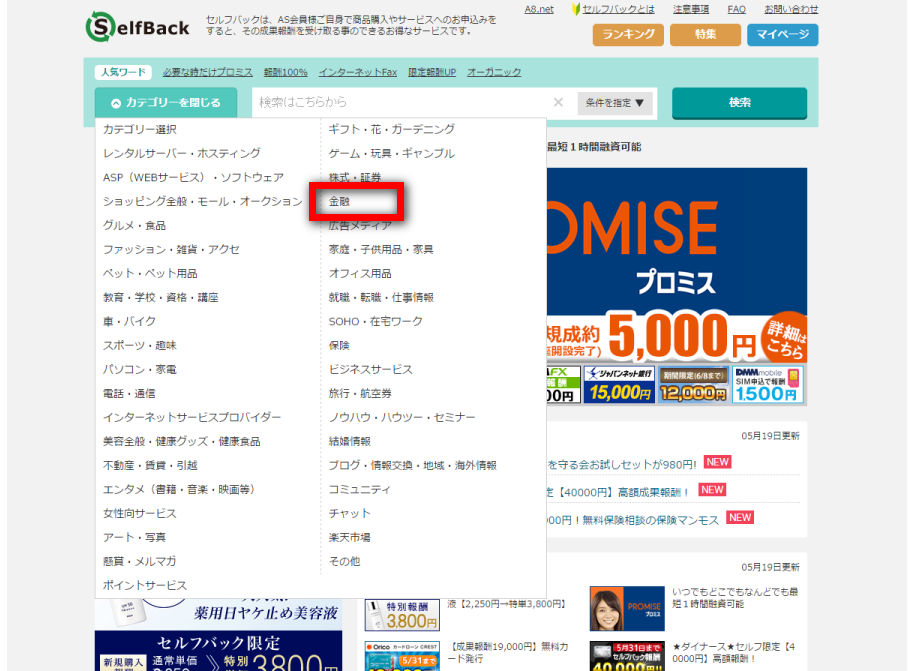Click the SelfBack logo
This screenshot has width=911, height=671.
point(140,28)
